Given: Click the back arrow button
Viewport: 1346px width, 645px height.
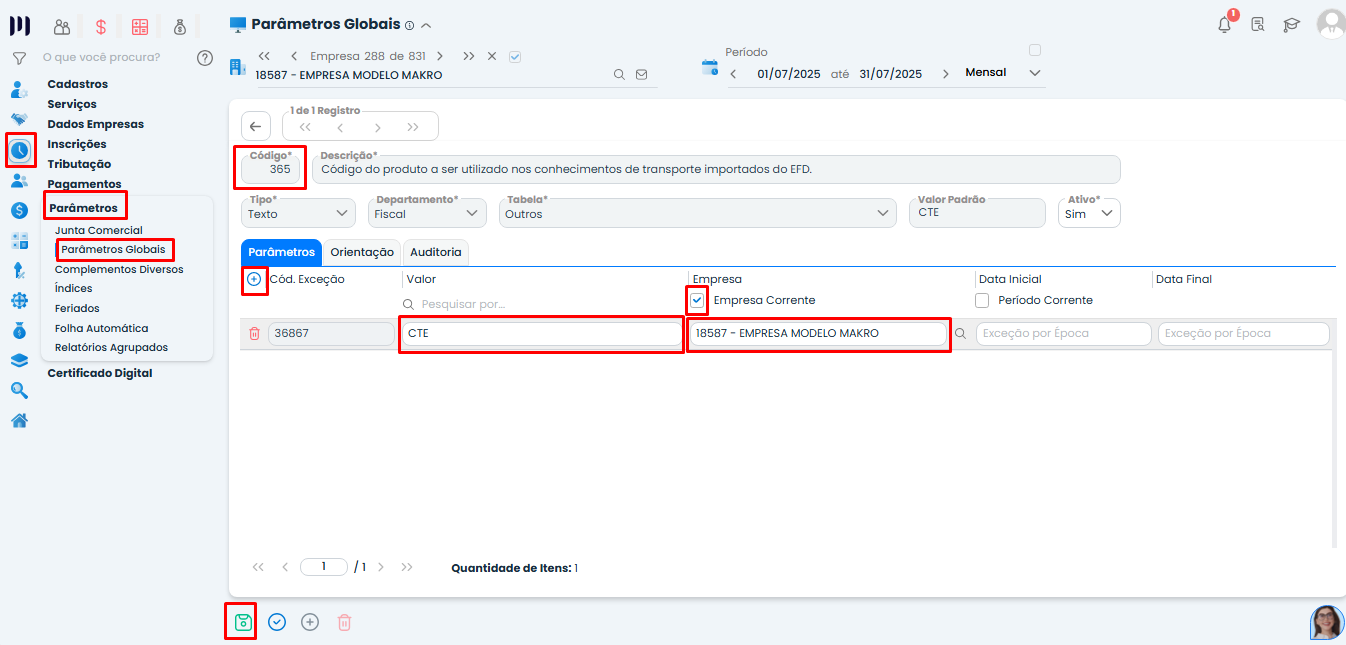Looking at the screenshot, I should [255, 126].
